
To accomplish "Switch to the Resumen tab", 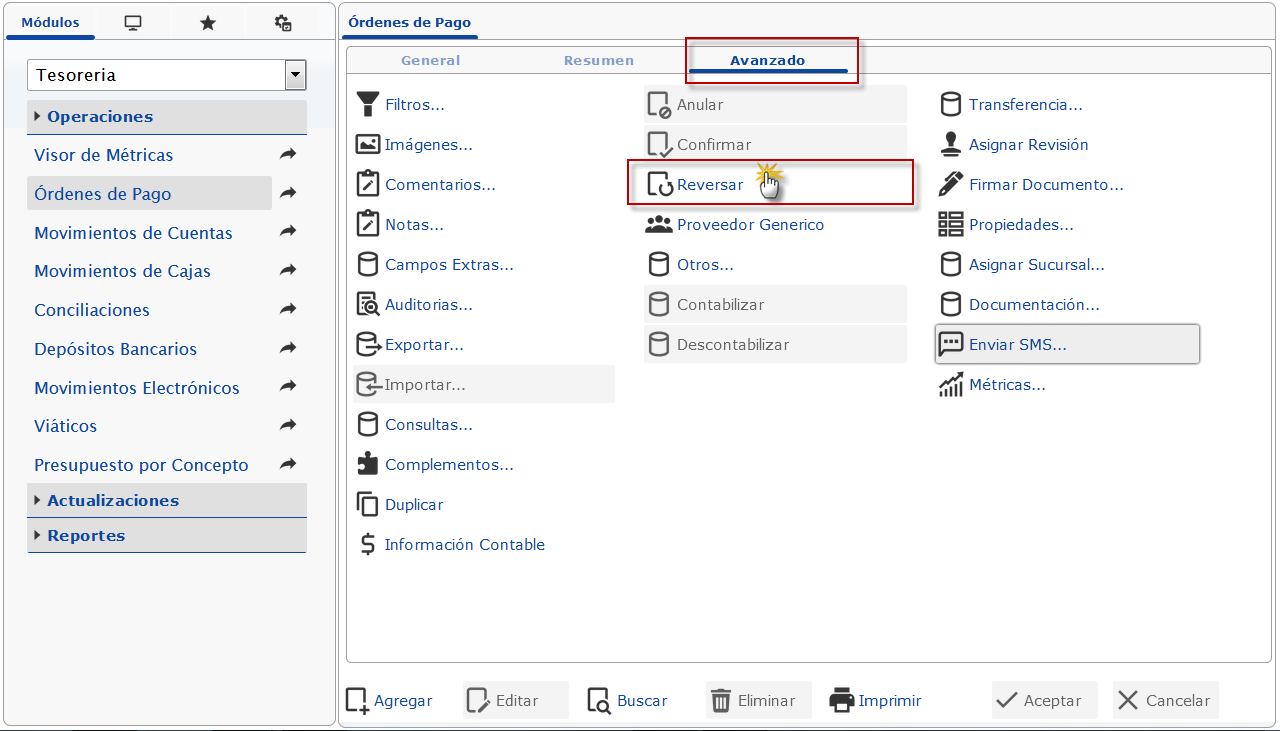I will (599, 60).
